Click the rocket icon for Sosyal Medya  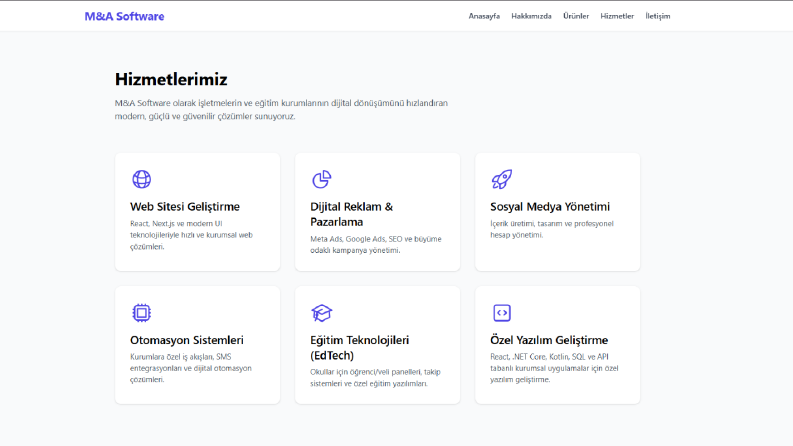(x=502, y=179)
